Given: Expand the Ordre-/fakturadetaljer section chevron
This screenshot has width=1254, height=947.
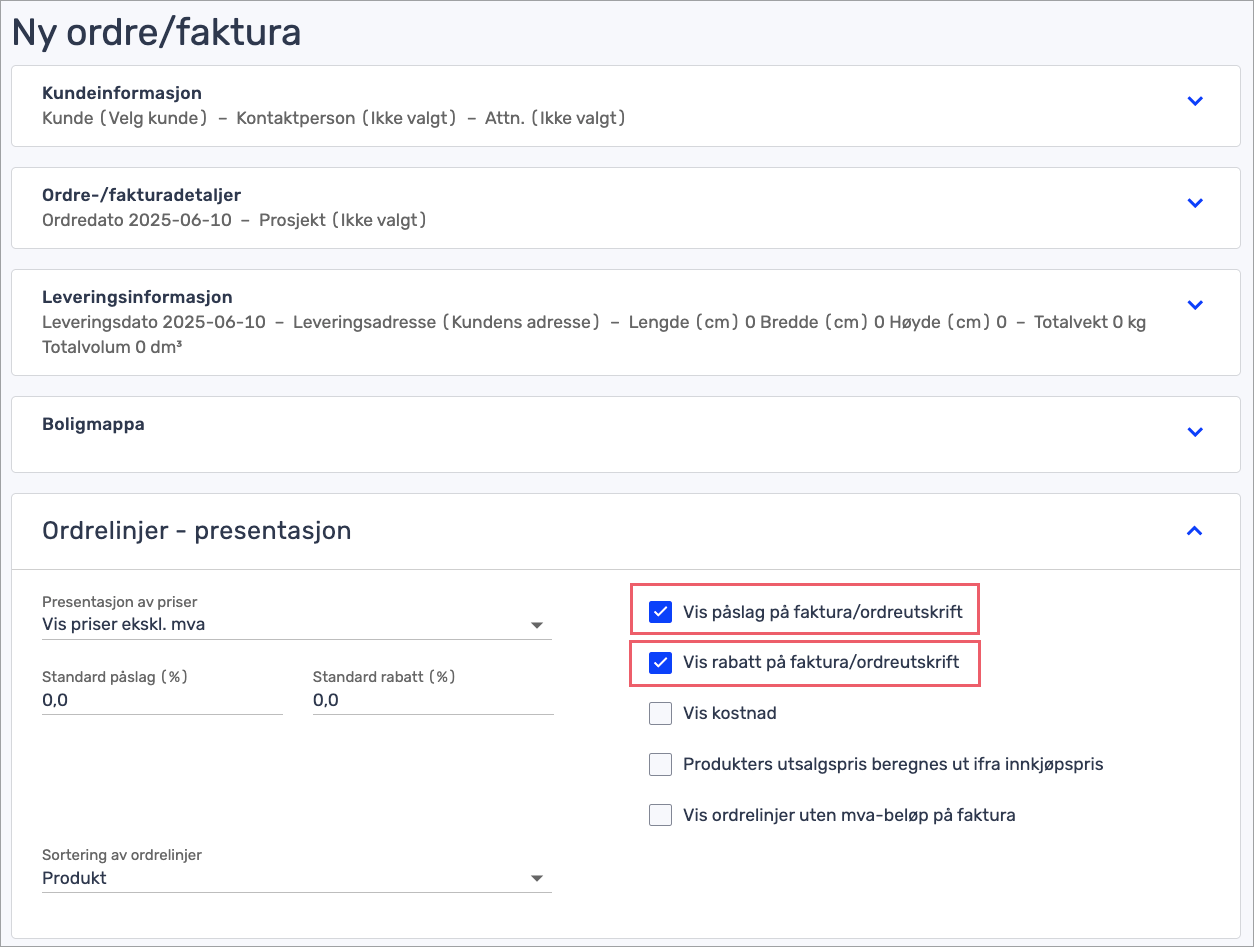Looking at the screenshot, I should pos(1195,203).
